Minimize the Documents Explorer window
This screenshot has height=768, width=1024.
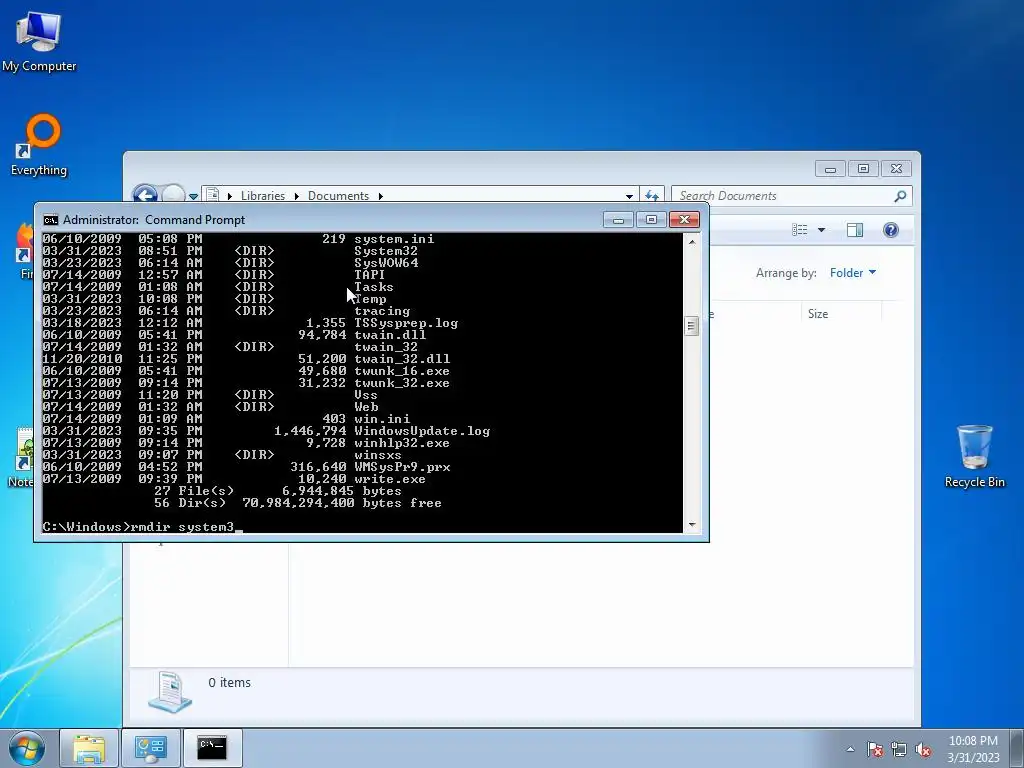830,169
